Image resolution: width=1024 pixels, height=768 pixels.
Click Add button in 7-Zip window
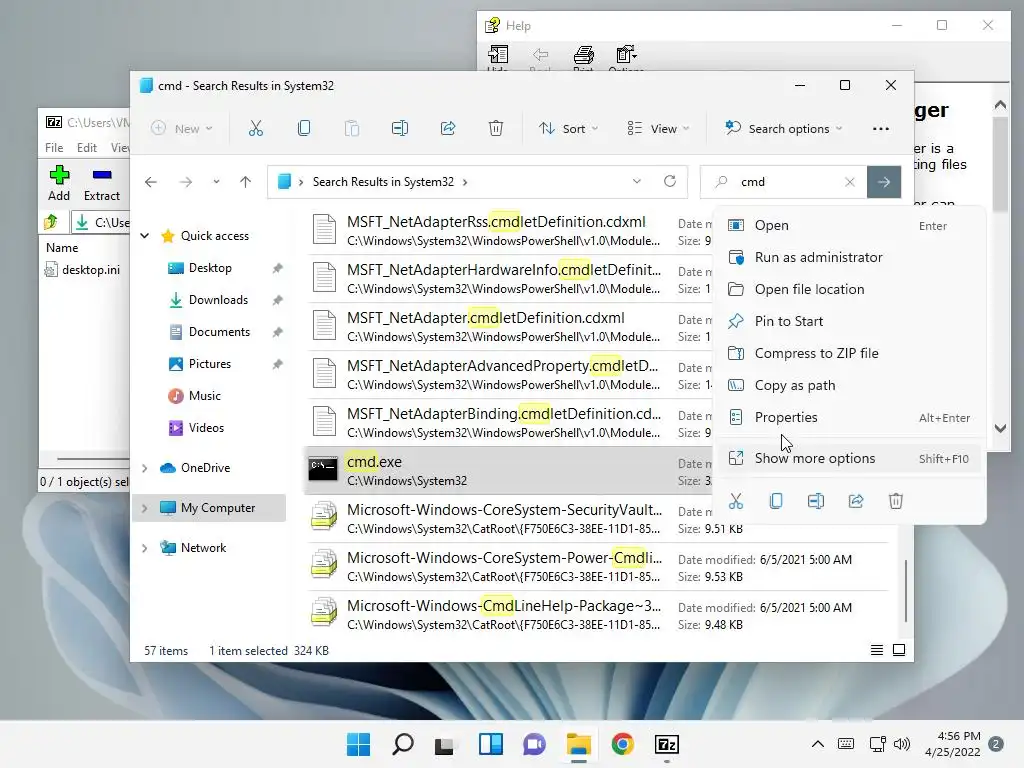click(59, 184)
